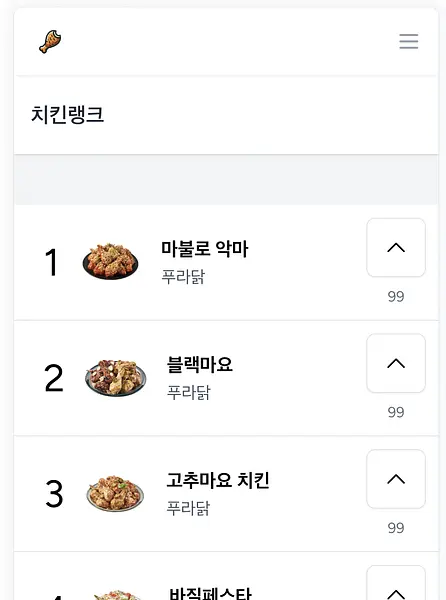
Task: Open the hamburger menu
Action: pos(409,41)
